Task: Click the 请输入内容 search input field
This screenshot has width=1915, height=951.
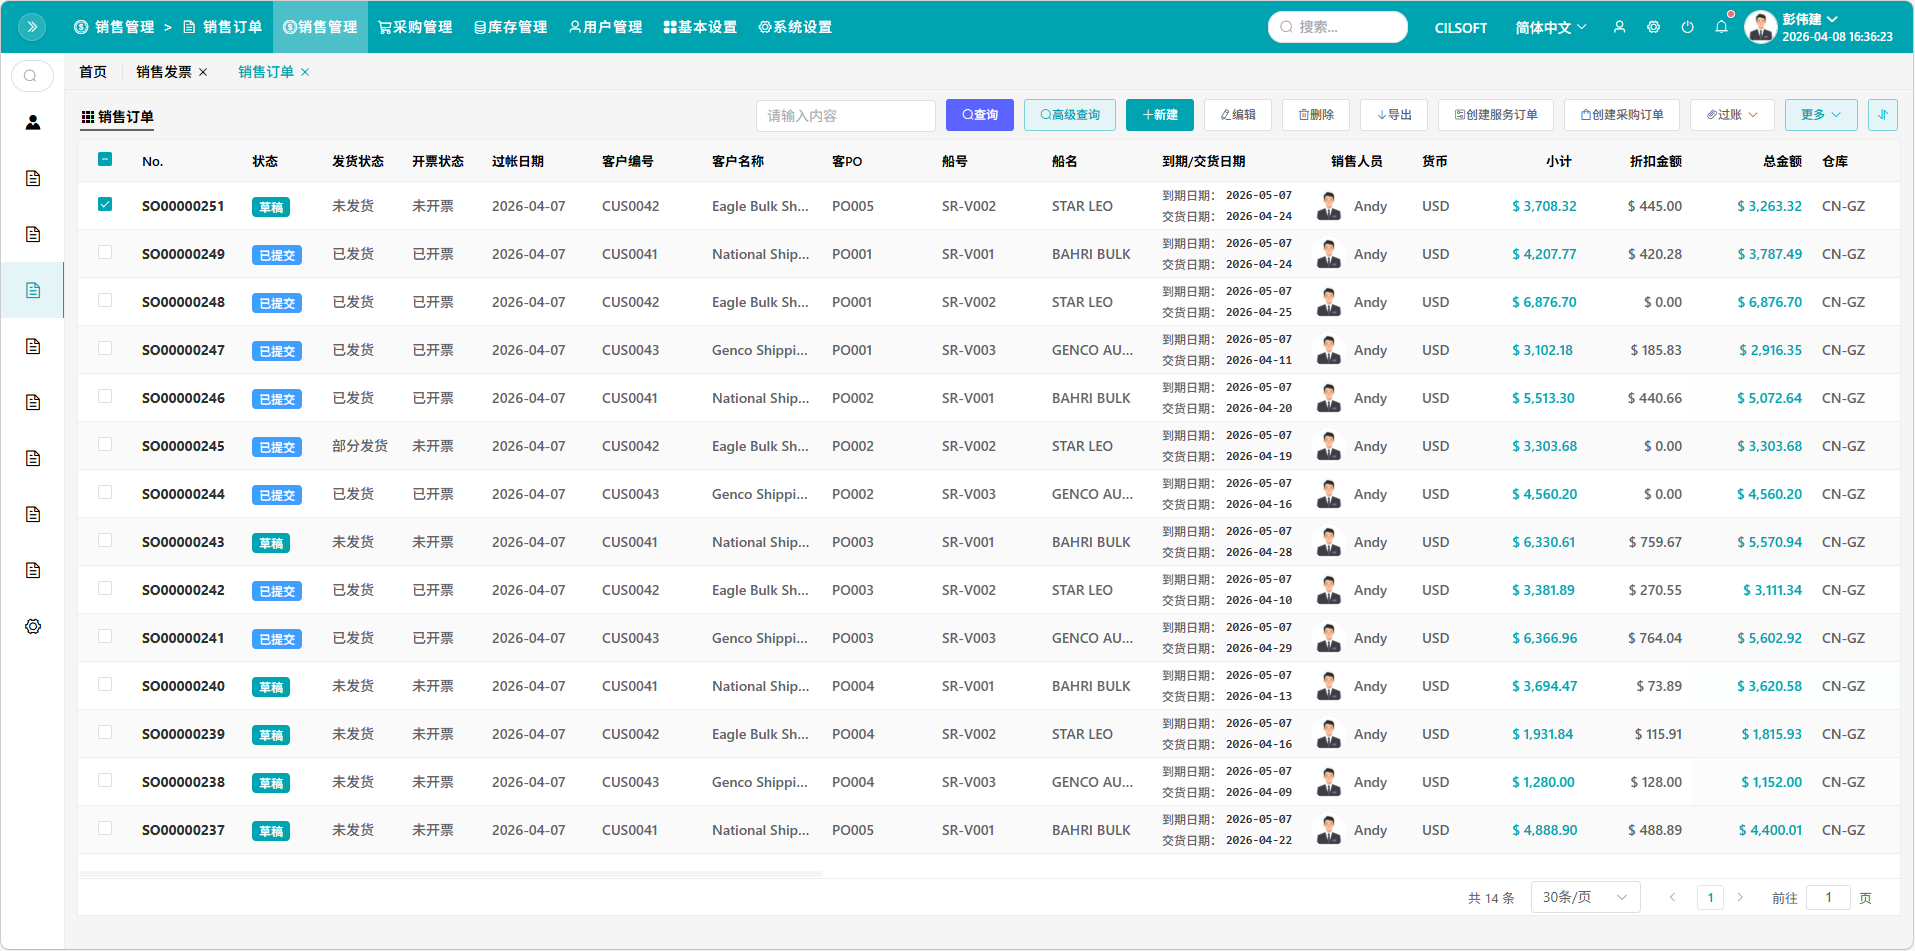Action: (x=845, y=116)
